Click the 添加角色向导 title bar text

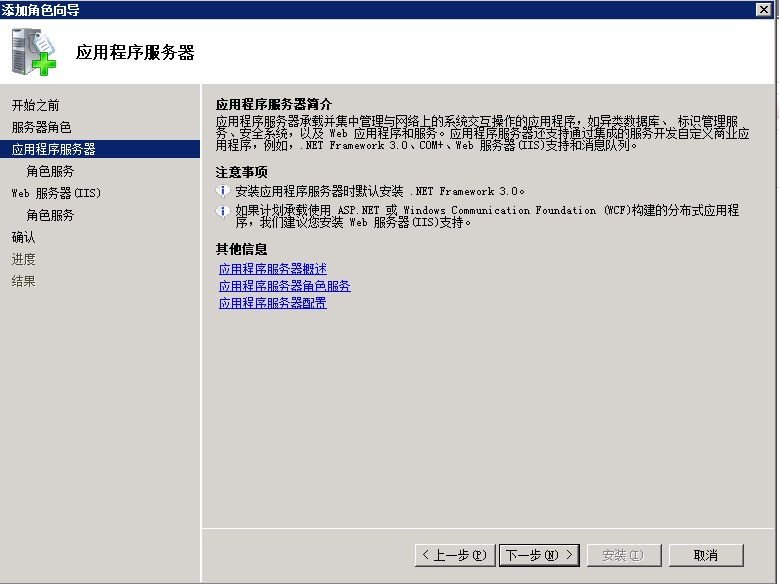(40, 9)
